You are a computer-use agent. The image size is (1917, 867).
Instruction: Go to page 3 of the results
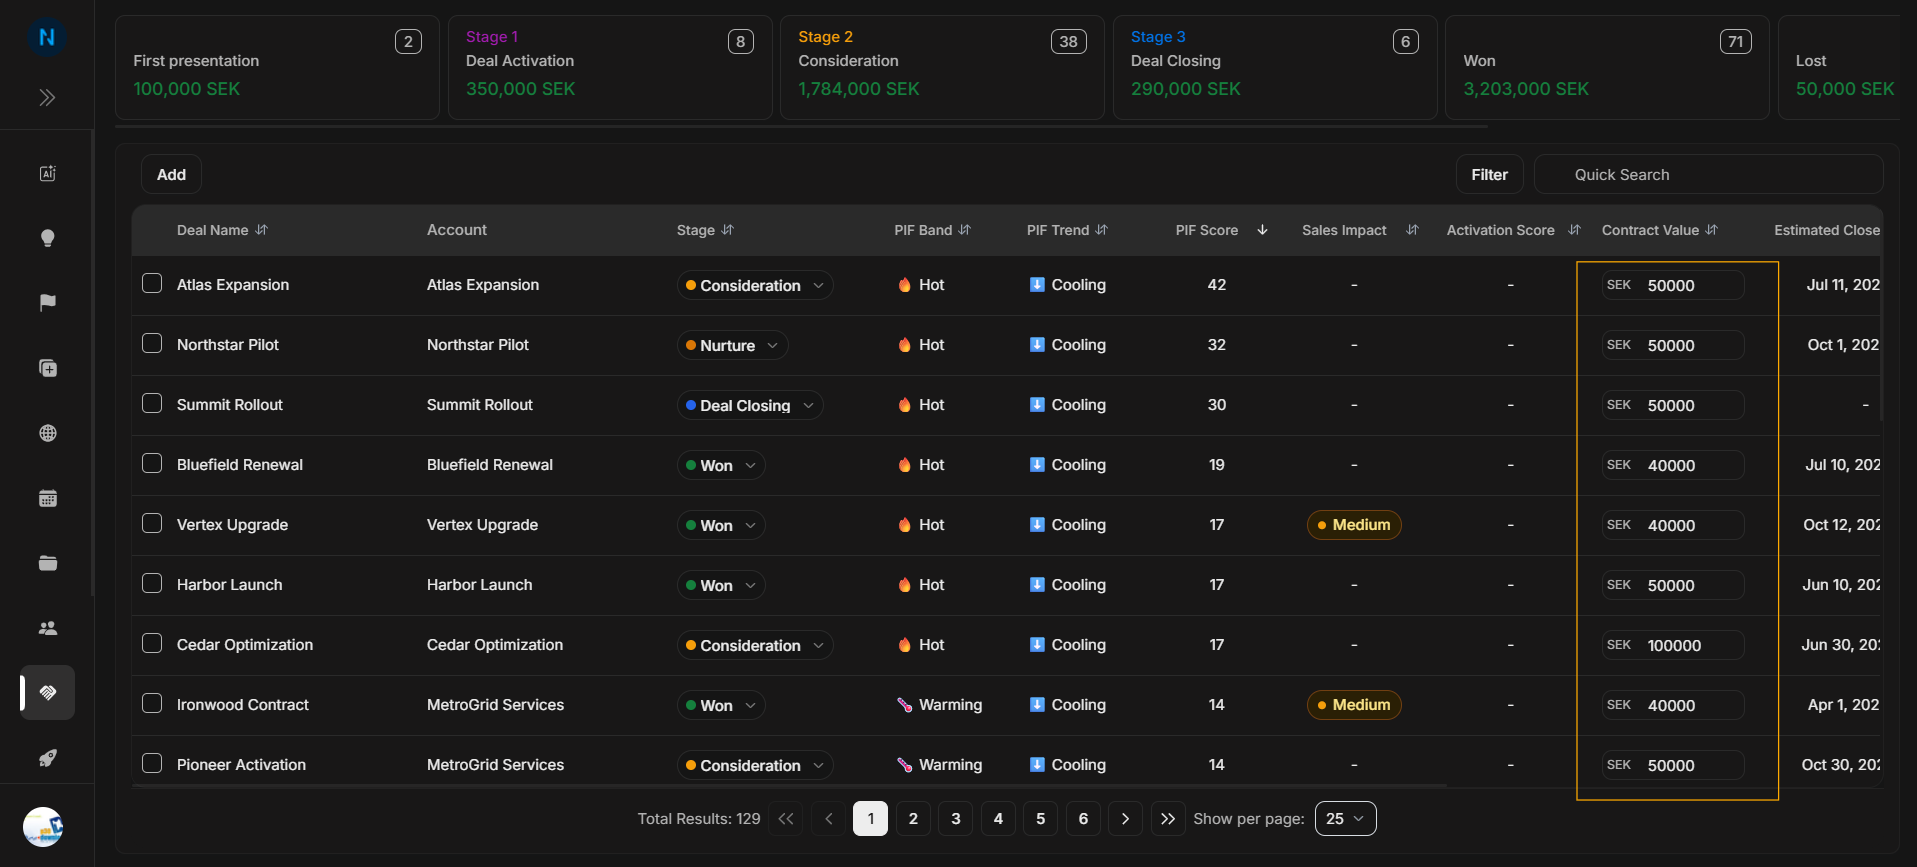(x=955, y=818)
